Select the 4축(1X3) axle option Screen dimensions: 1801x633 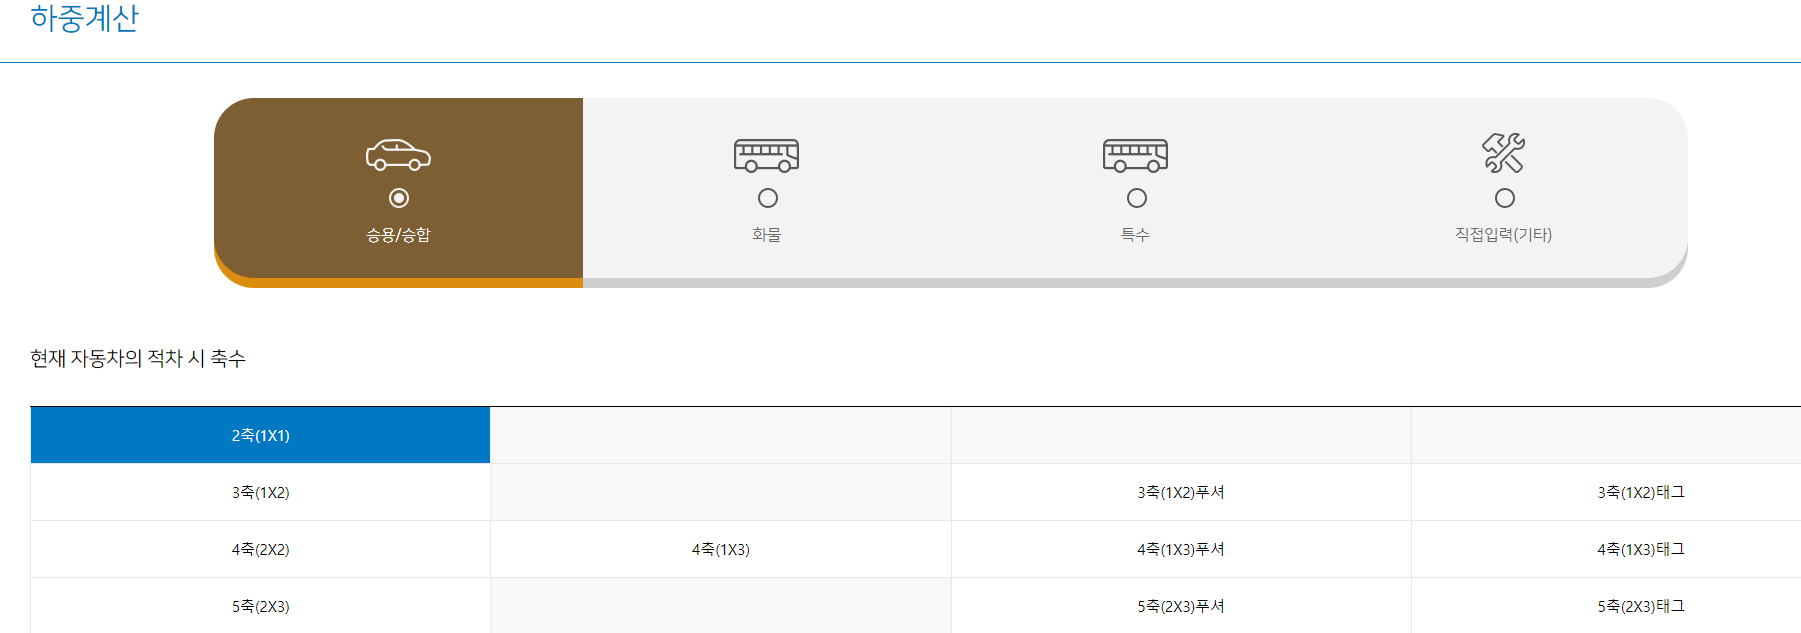tap(720, 550)
